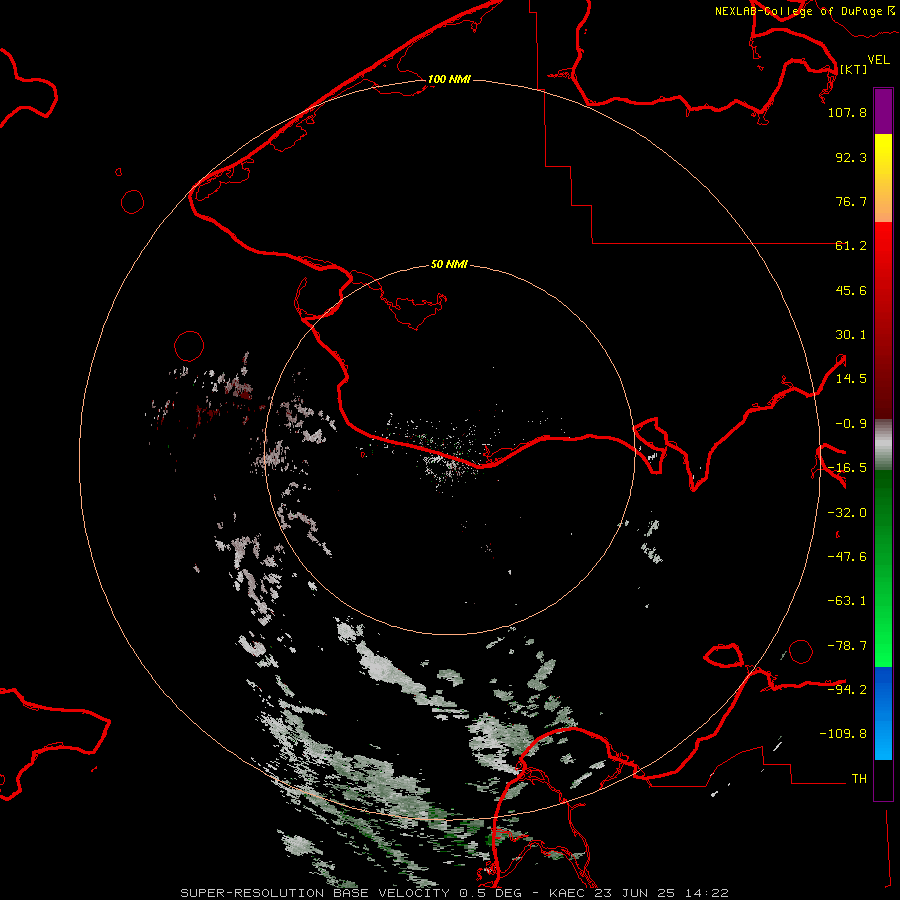The image size is (900, 900).
Task: Click the 14.5 value on the velocity scale
Action: point(851,379)
